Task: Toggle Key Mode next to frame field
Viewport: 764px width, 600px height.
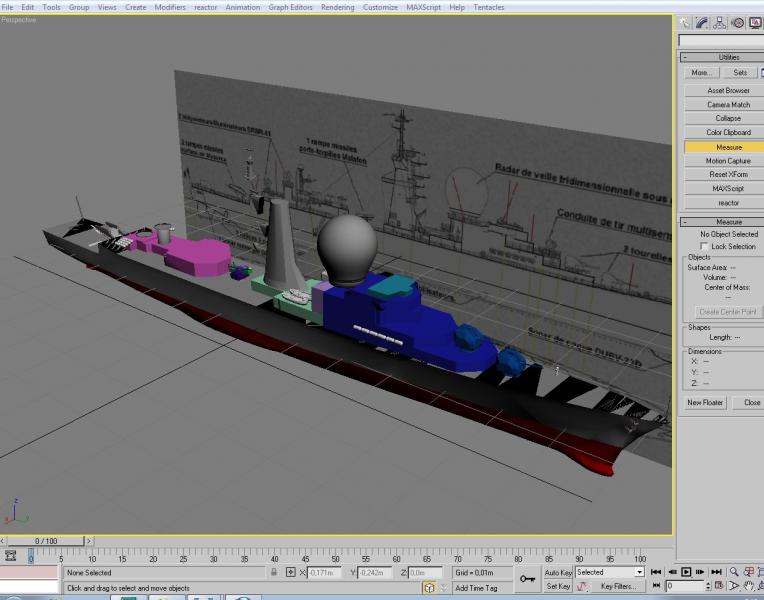Action: pos(656,585)
